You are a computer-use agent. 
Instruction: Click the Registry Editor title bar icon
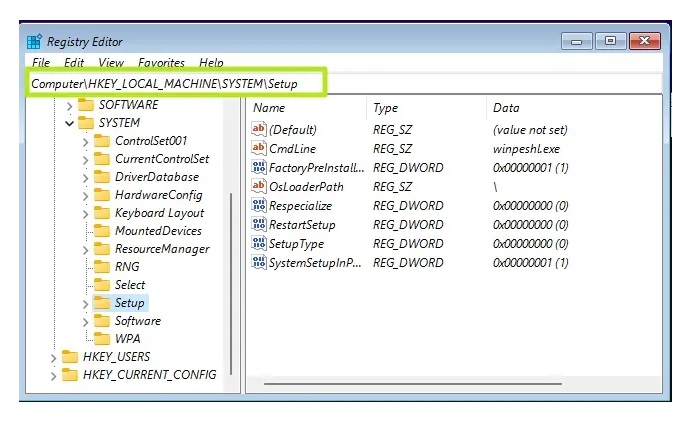34,42
